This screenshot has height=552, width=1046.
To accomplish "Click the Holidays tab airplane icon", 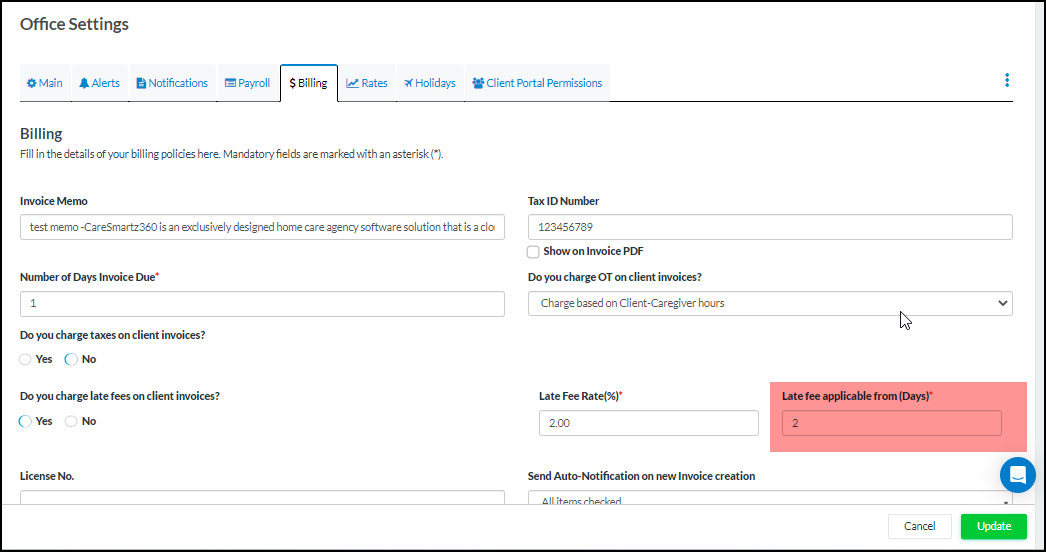I will tap(408, 83).
